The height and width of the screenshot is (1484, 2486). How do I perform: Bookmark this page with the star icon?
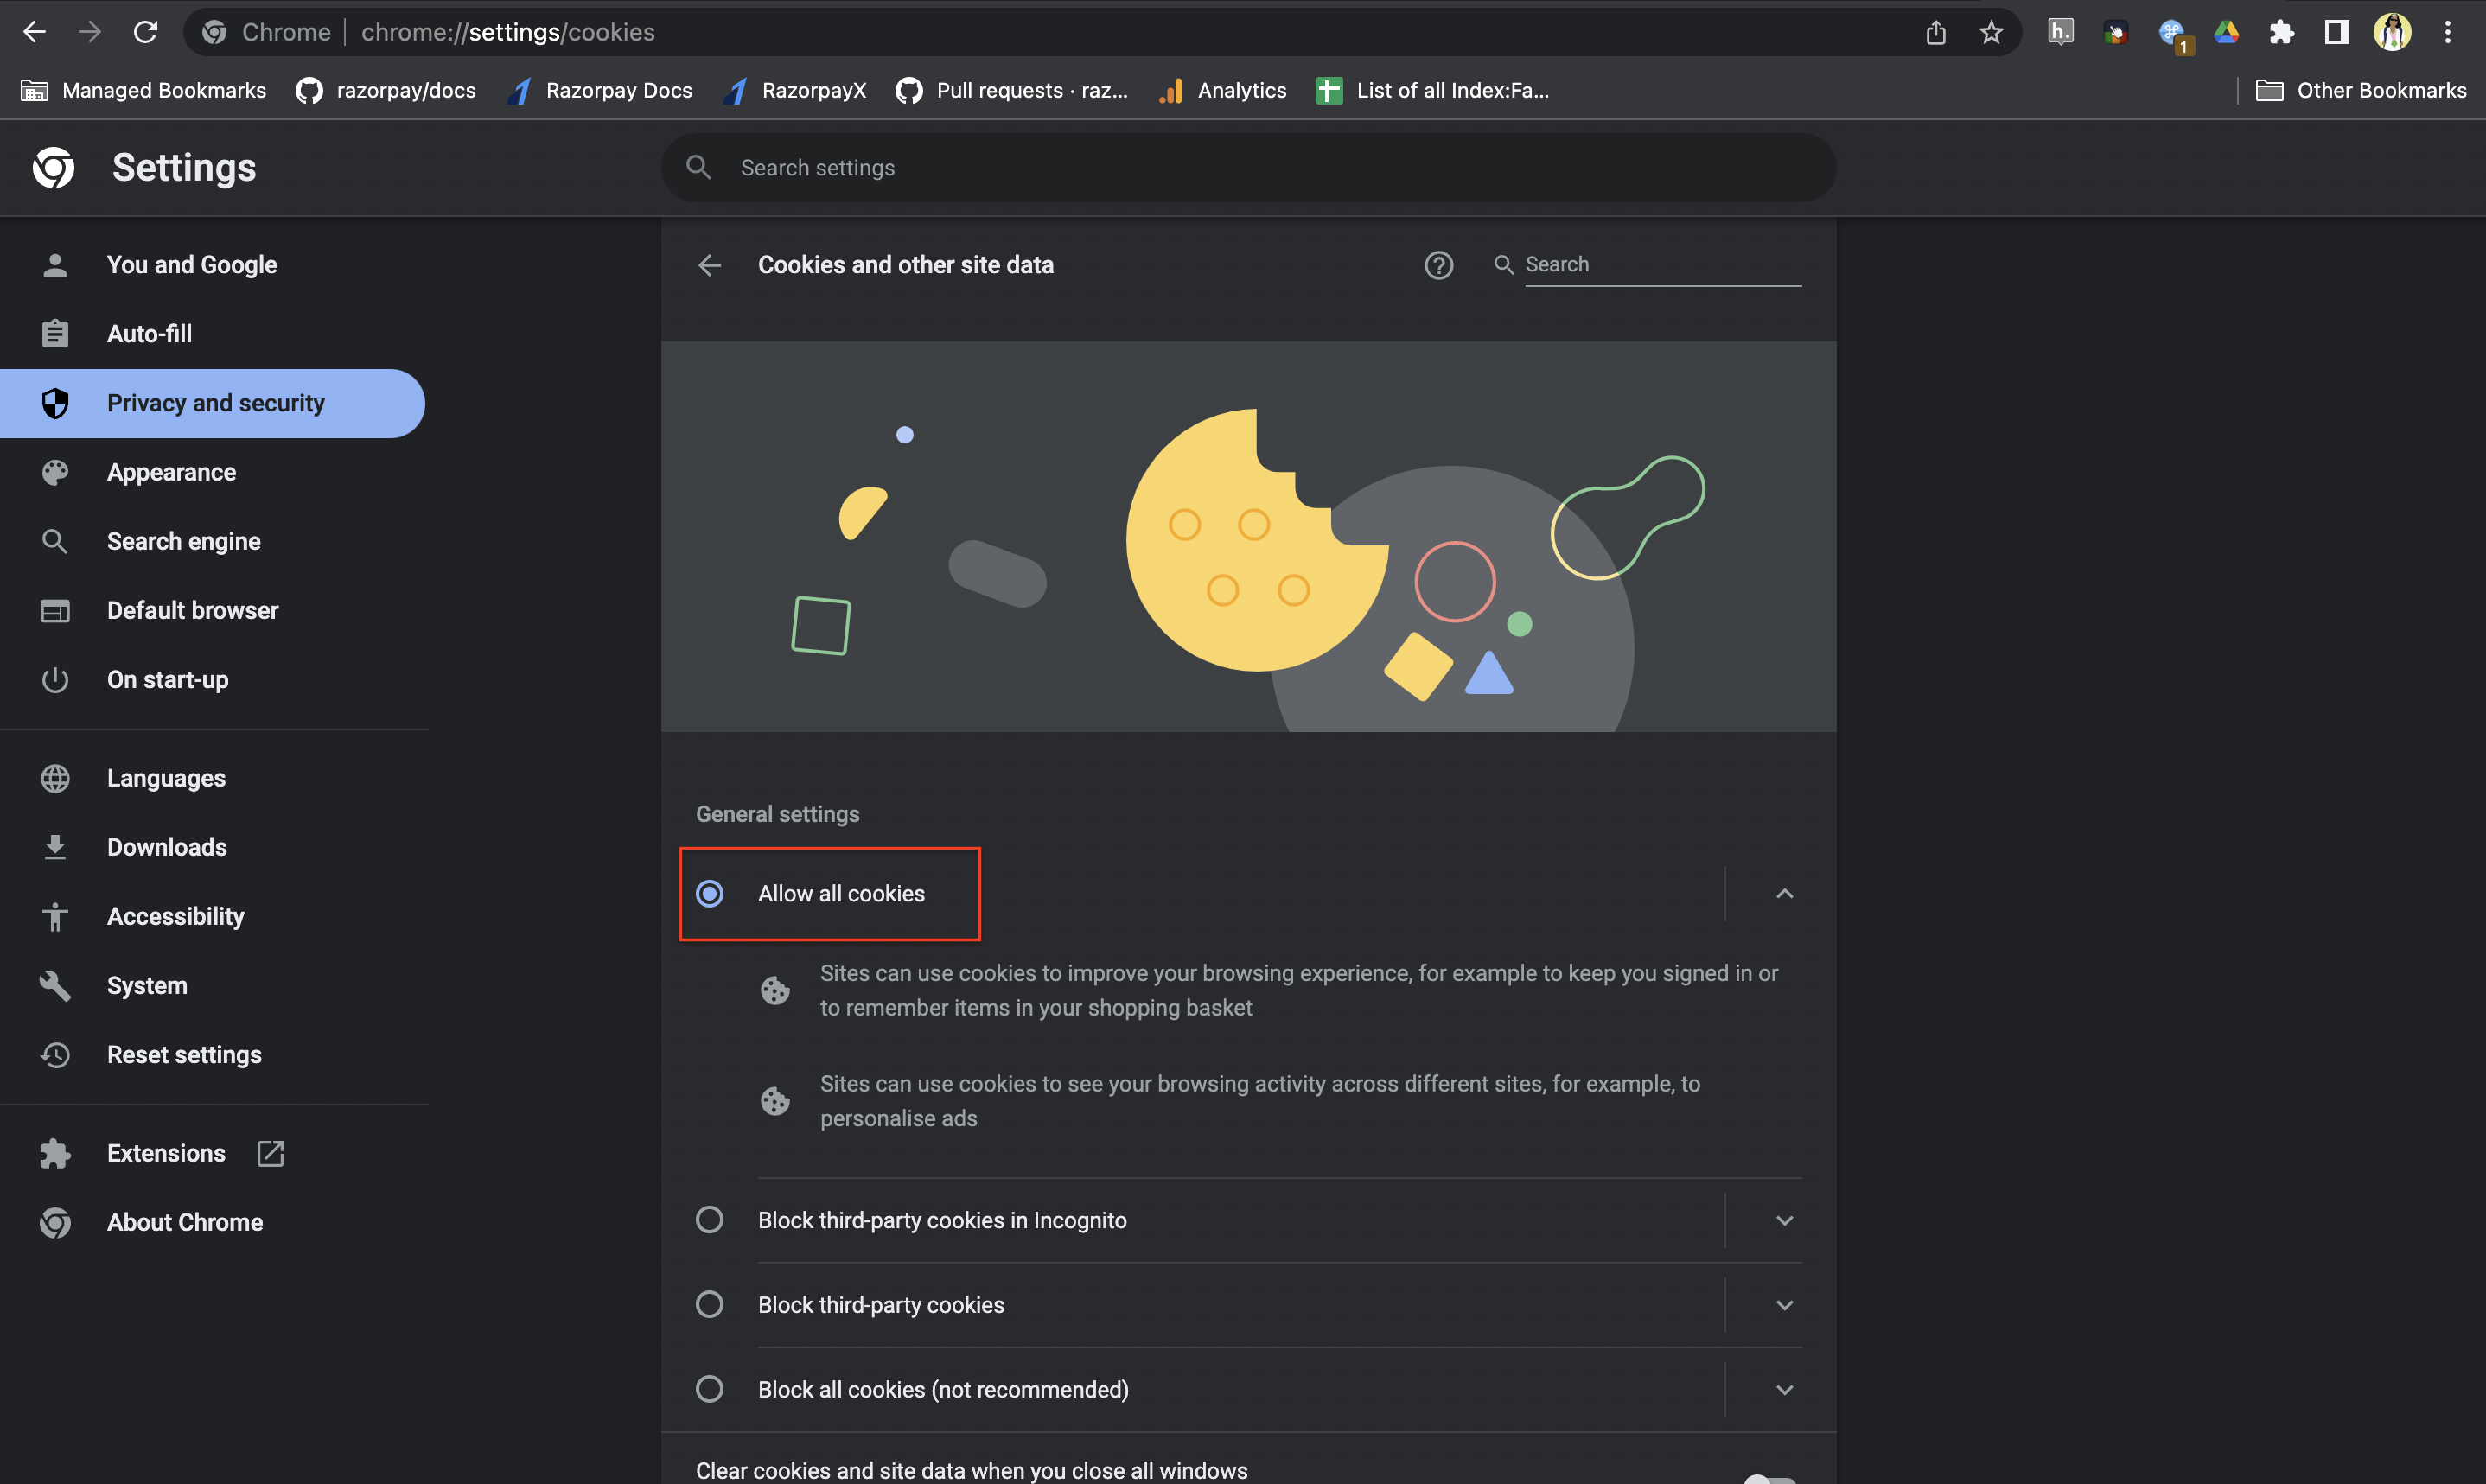[1991, 32]
